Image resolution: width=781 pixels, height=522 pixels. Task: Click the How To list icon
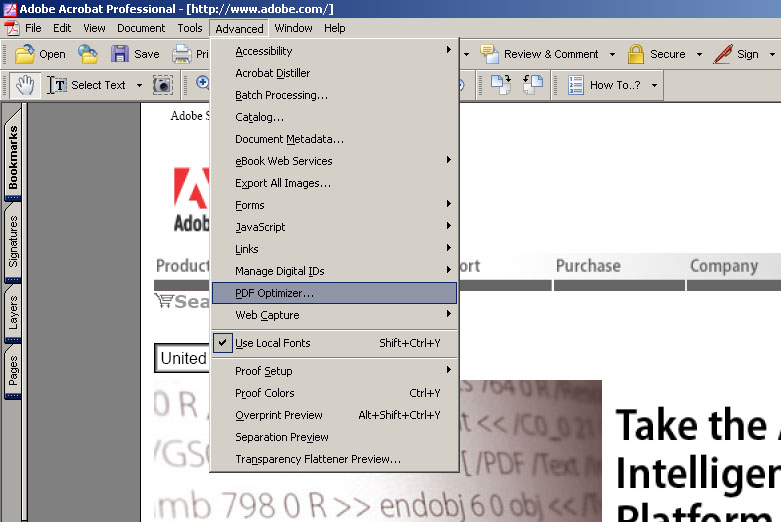point(576,85)
